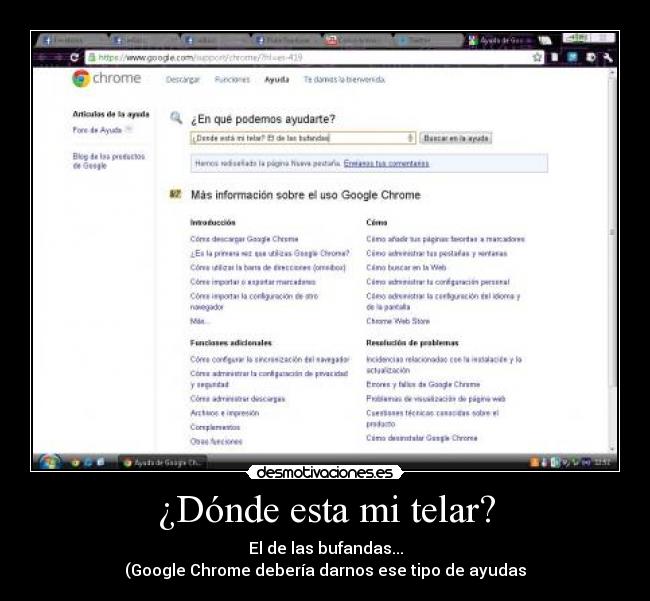Open 'Cómo administrar la configuración de privacidad' link
Screen dimensions: 650x601
point(269,379)
